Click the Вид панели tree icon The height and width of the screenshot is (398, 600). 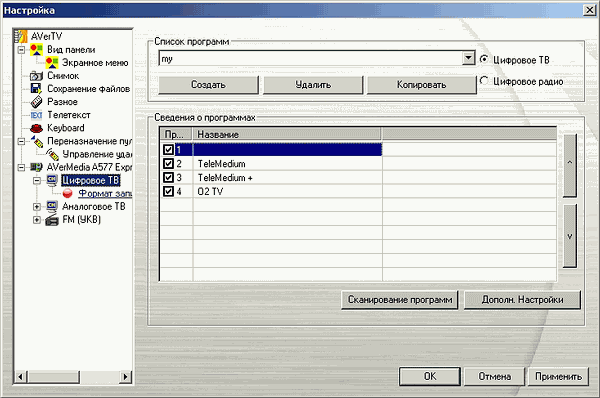(36, 50)
